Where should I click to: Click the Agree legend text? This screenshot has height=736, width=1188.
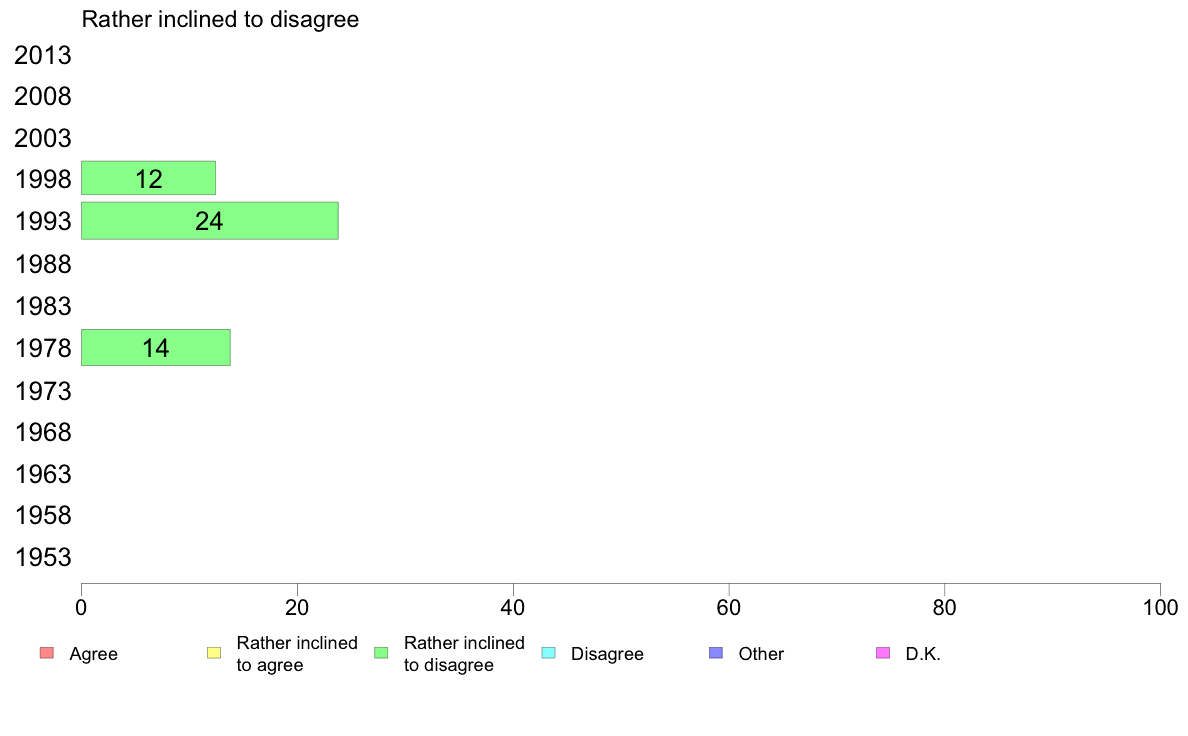point(93,654)
